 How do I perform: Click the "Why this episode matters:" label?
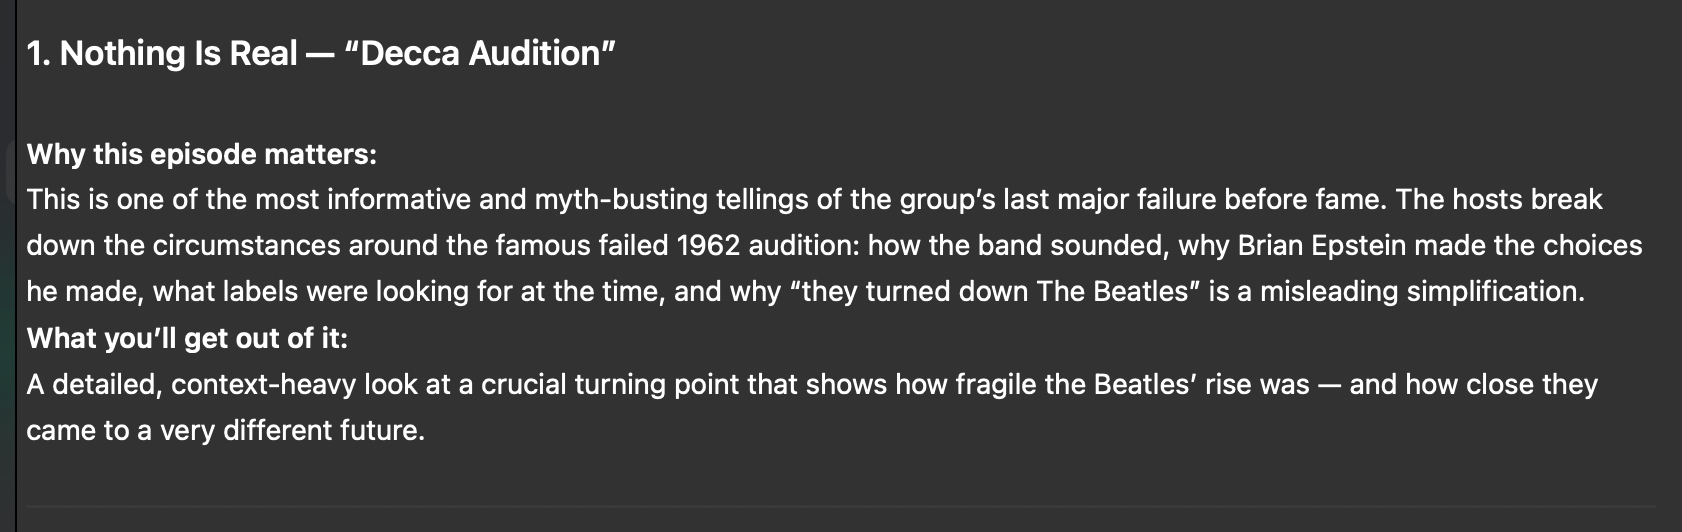tap(201, 154)
